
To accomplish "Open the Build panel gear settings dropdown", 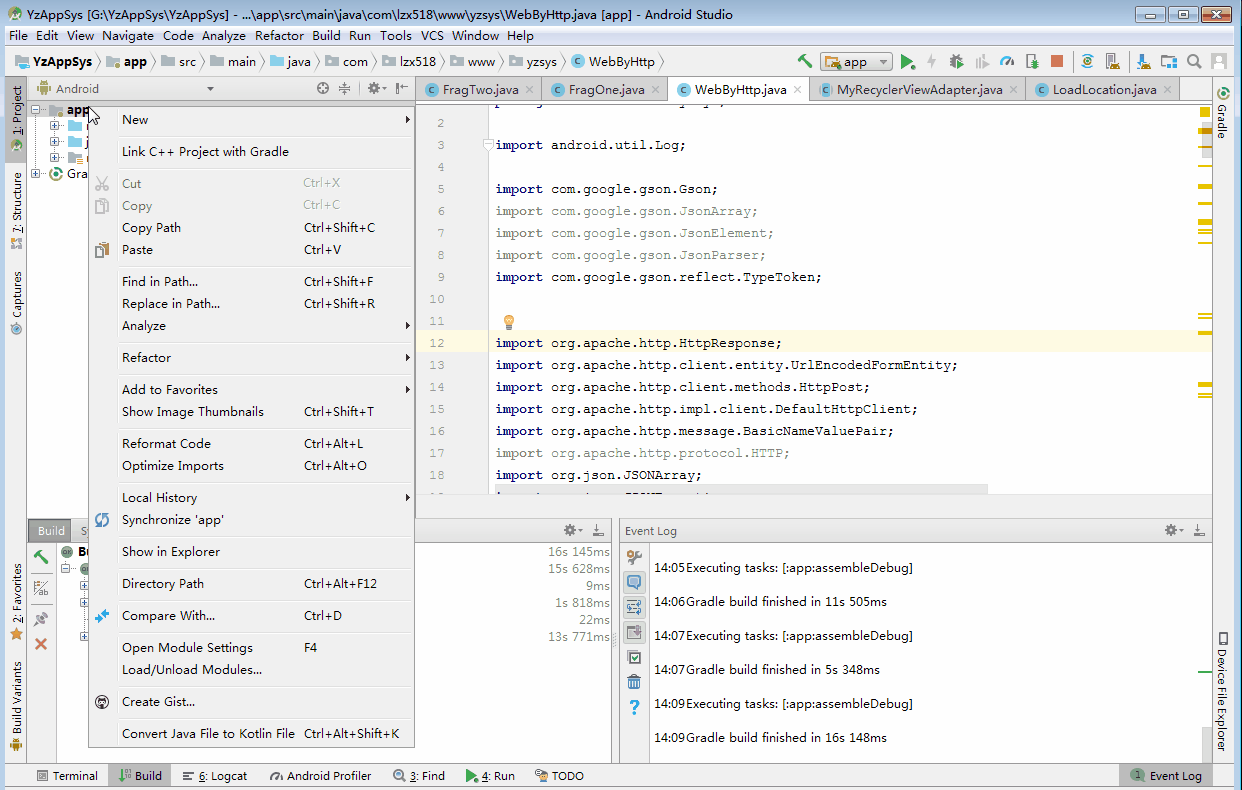I will (x=572, y=530).
